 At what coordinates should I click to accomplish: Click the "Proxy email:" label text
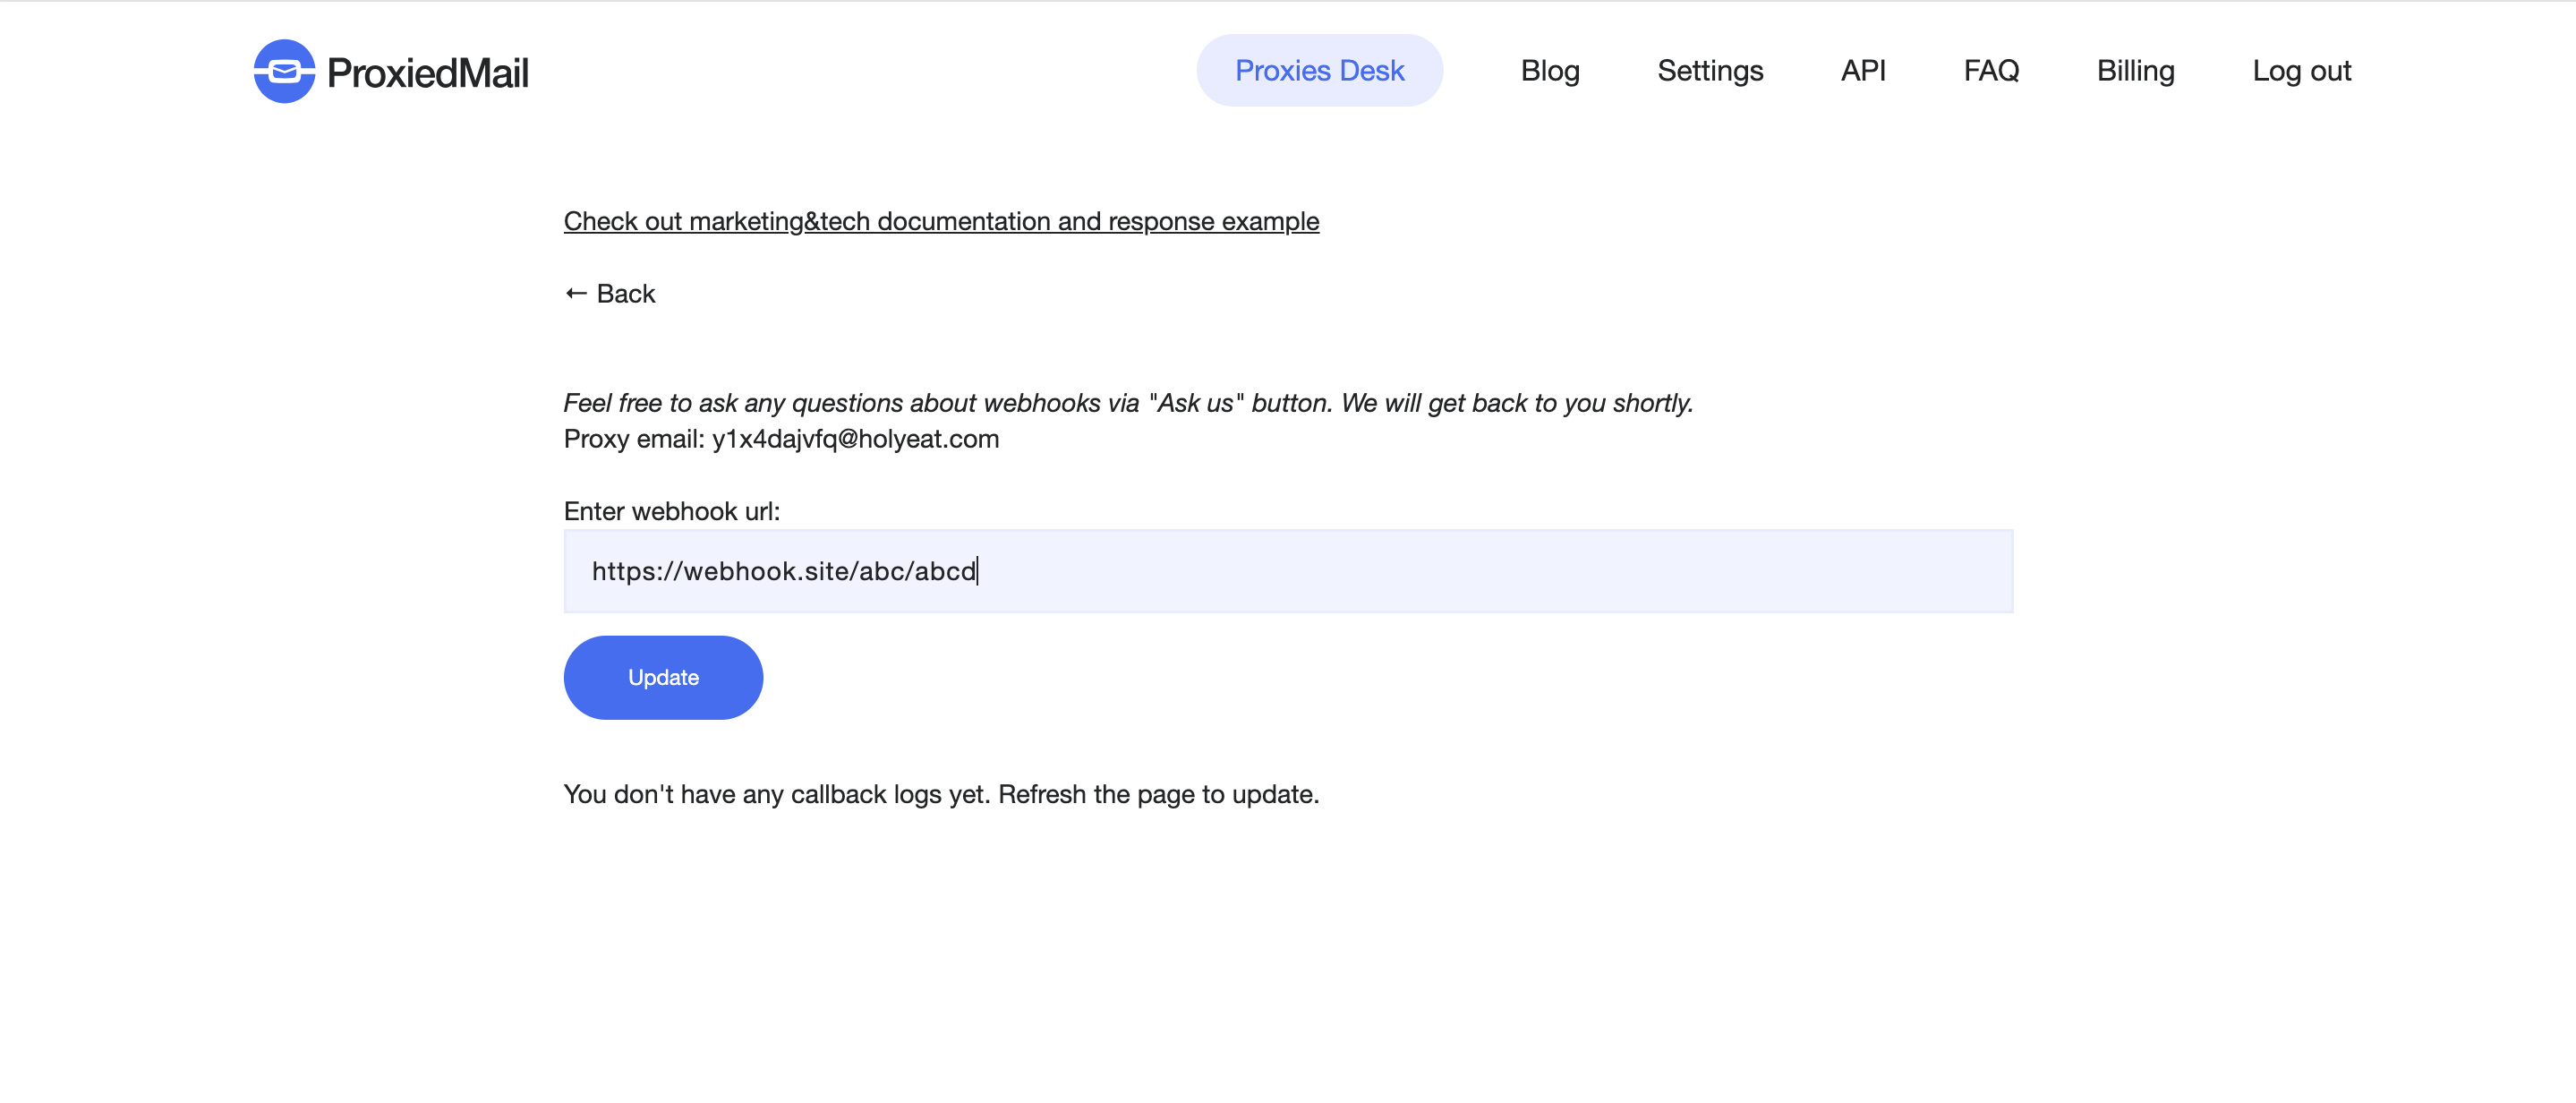tap(634, 439)
